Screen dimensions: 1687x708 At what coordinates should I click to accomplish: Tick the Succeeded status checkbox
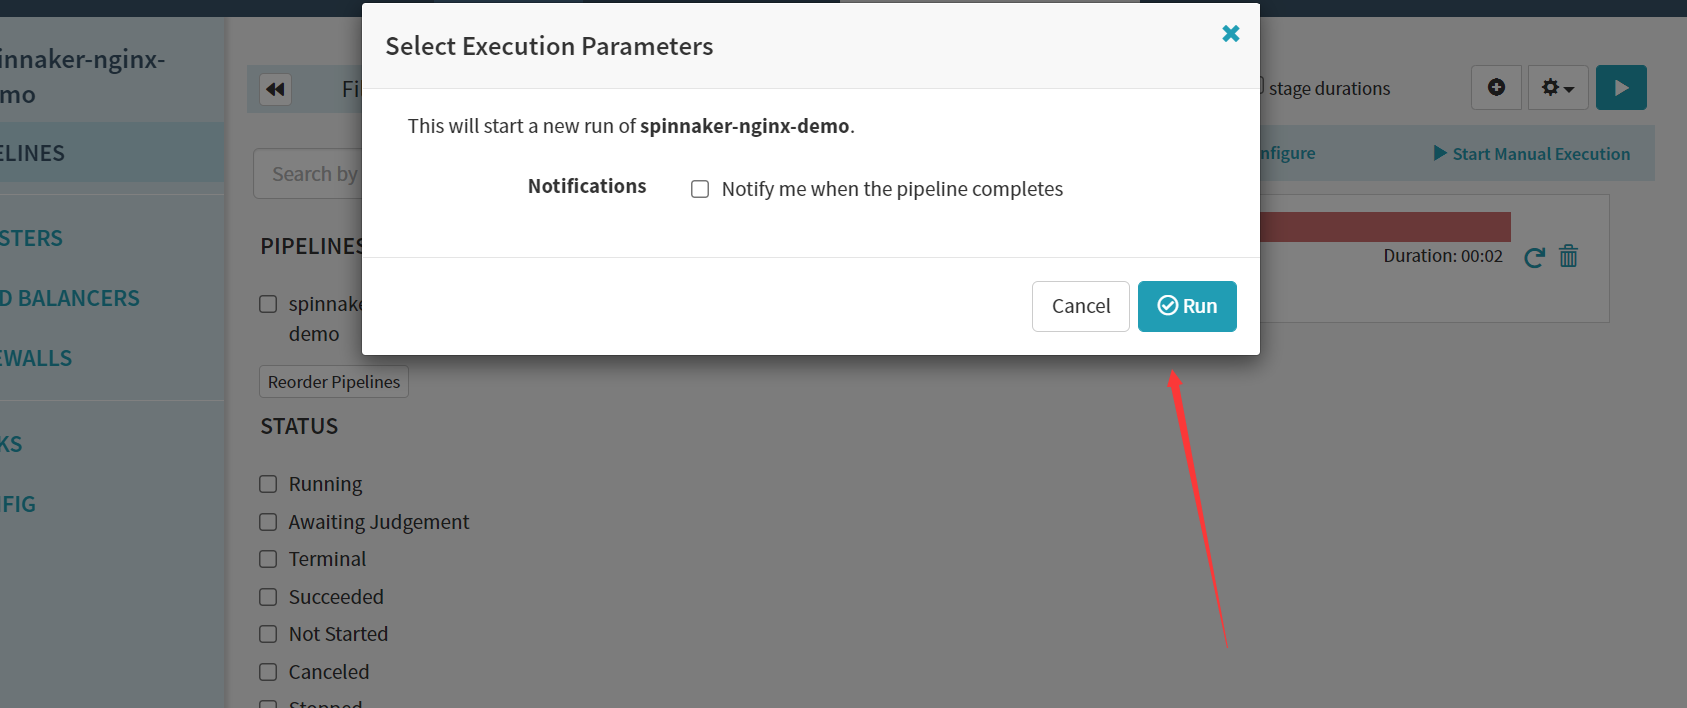point(268,597)
